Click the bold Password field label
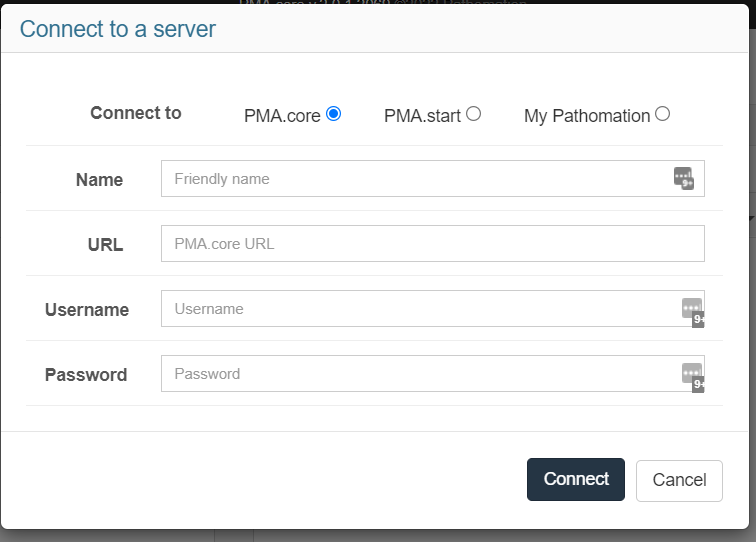This screenshot has width=756, height=542. click(86, 375)
